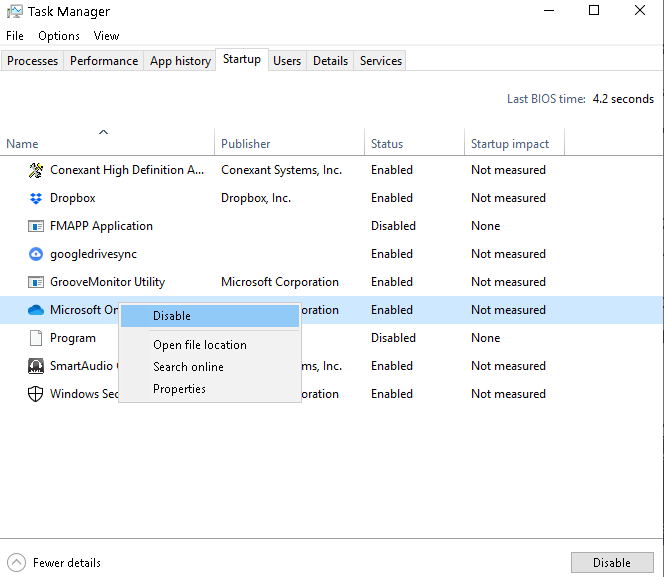Open the Options menu
Image resolution: width=664 pixels, height=577 pixels.
pos(59,36)
